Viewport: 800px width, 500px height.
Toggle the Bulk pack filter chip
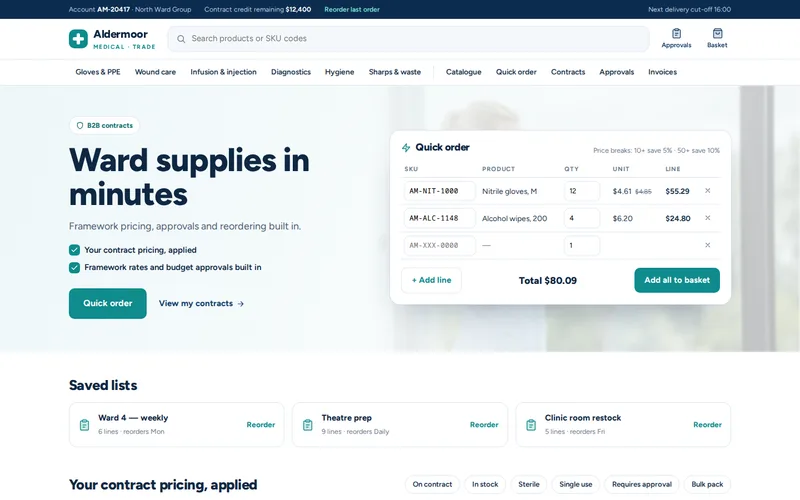[x=707, y=484]
